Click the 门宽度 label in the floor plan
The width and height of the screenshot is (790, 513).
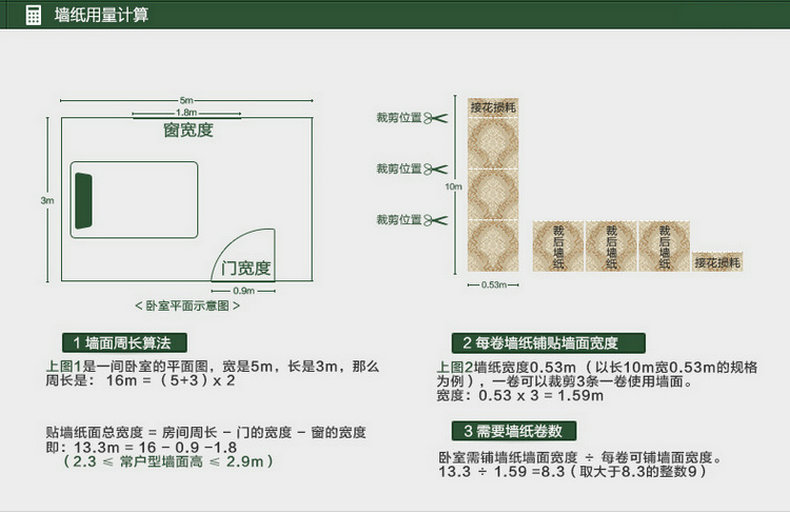(245, 268)
